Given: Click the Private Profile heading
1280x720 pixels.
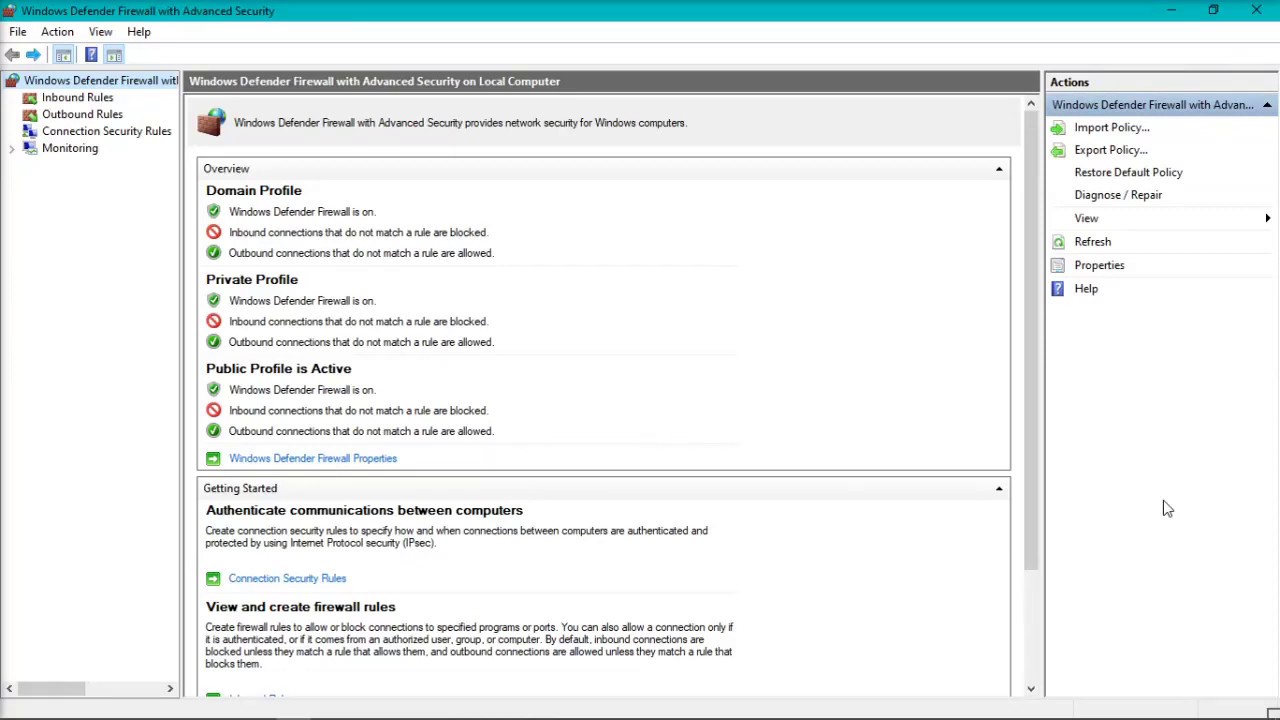Looking at the screenshot, I should pyautogui.click(x=252, y=279).
